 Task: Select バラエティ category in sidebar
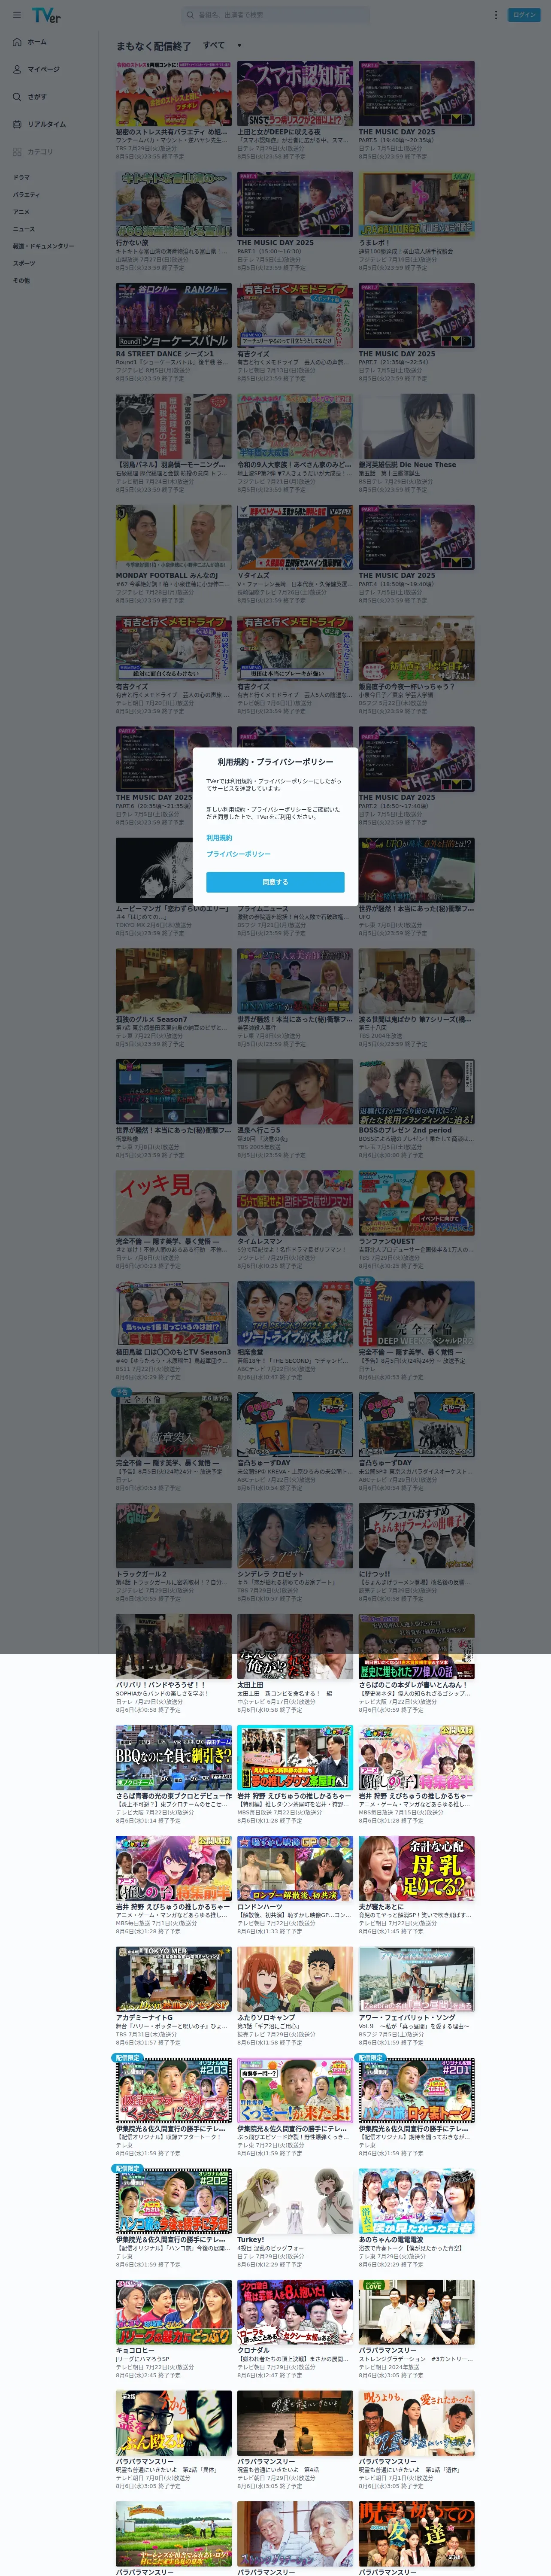[x=27, y=194]
